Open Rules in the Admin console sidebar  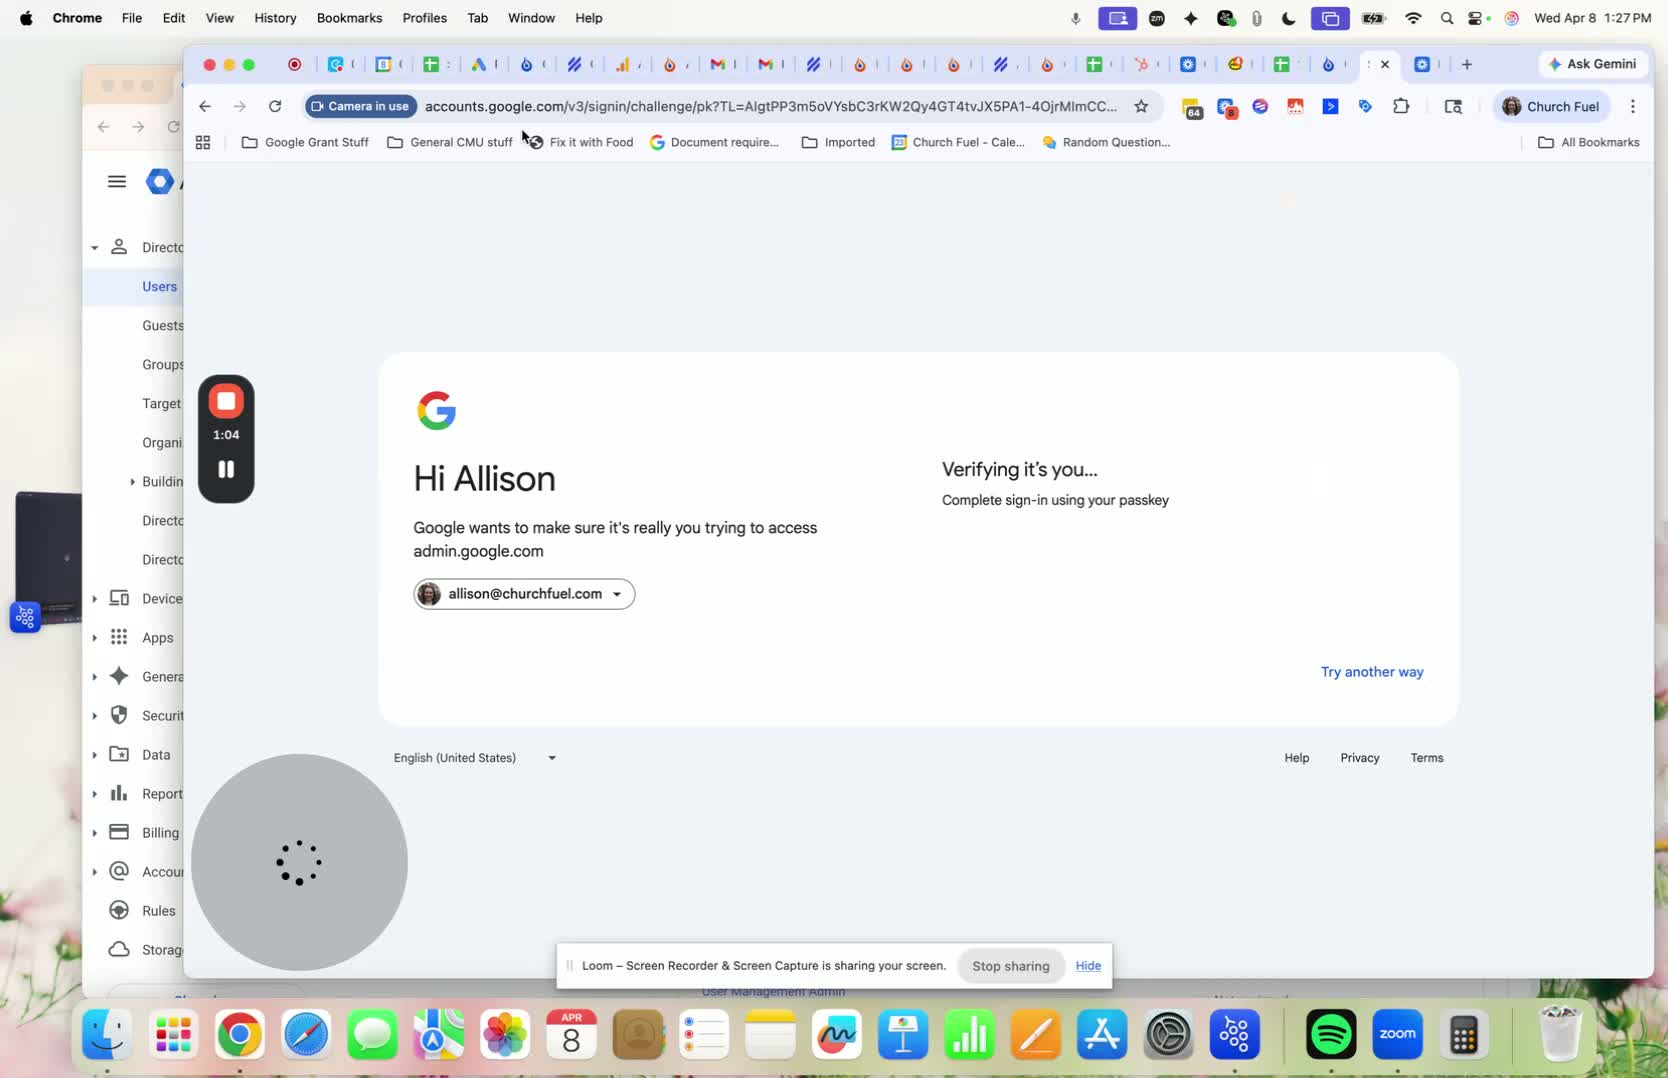pyautogui.click(x=158, y=911)
